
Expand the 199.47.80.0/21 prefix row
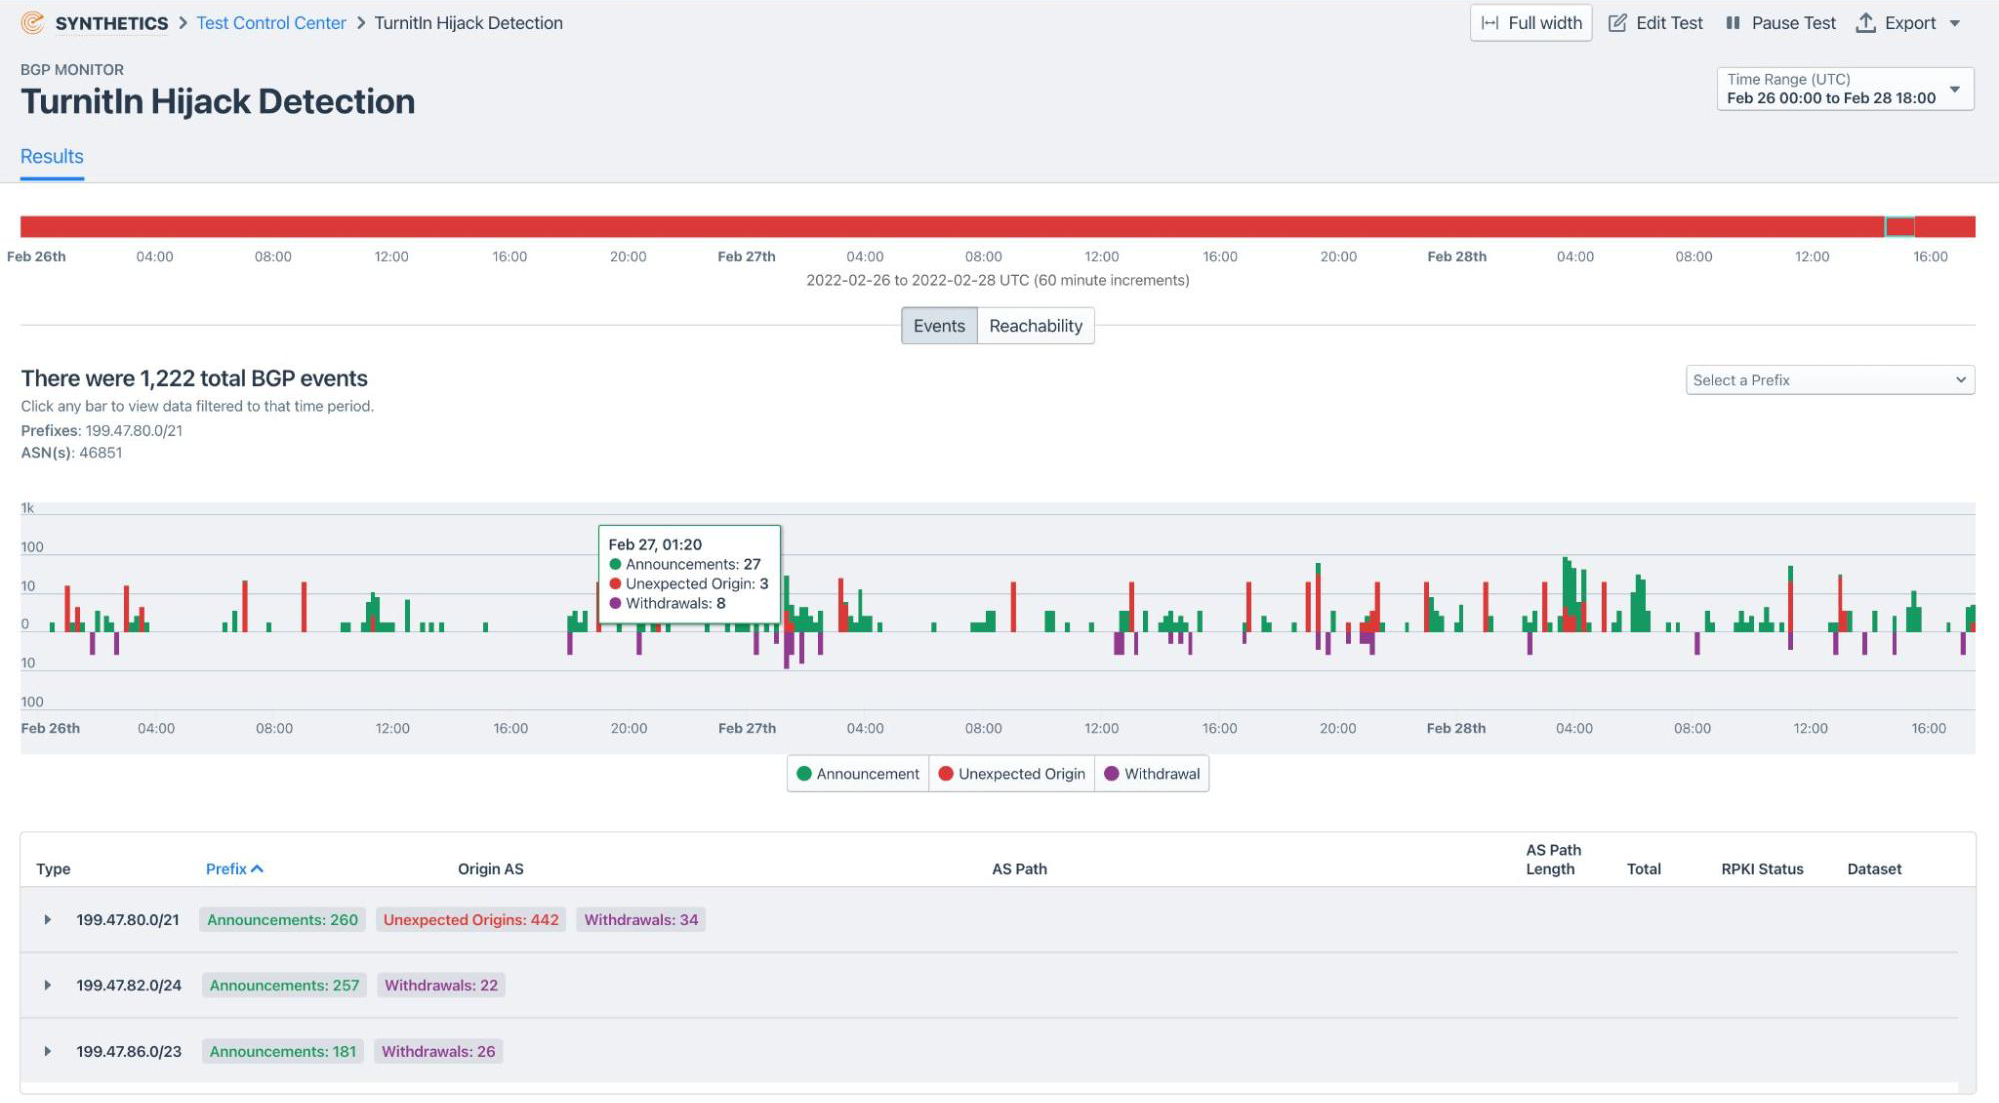pyautogui.click(x=46, y=918)
